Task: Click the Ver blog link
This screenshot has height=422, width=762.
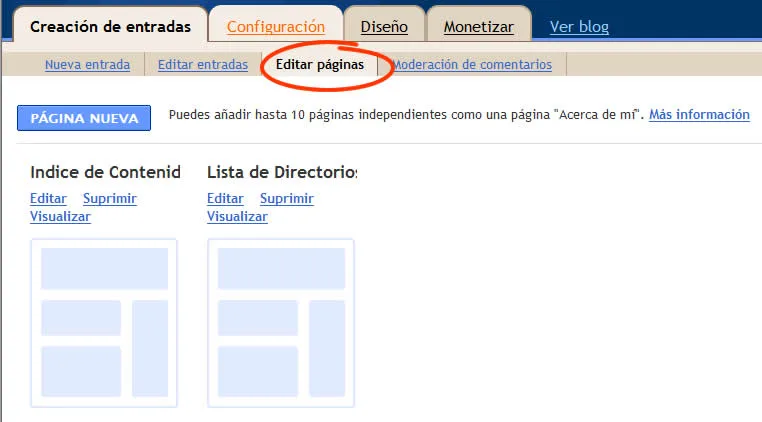Action: coord(579,26)
